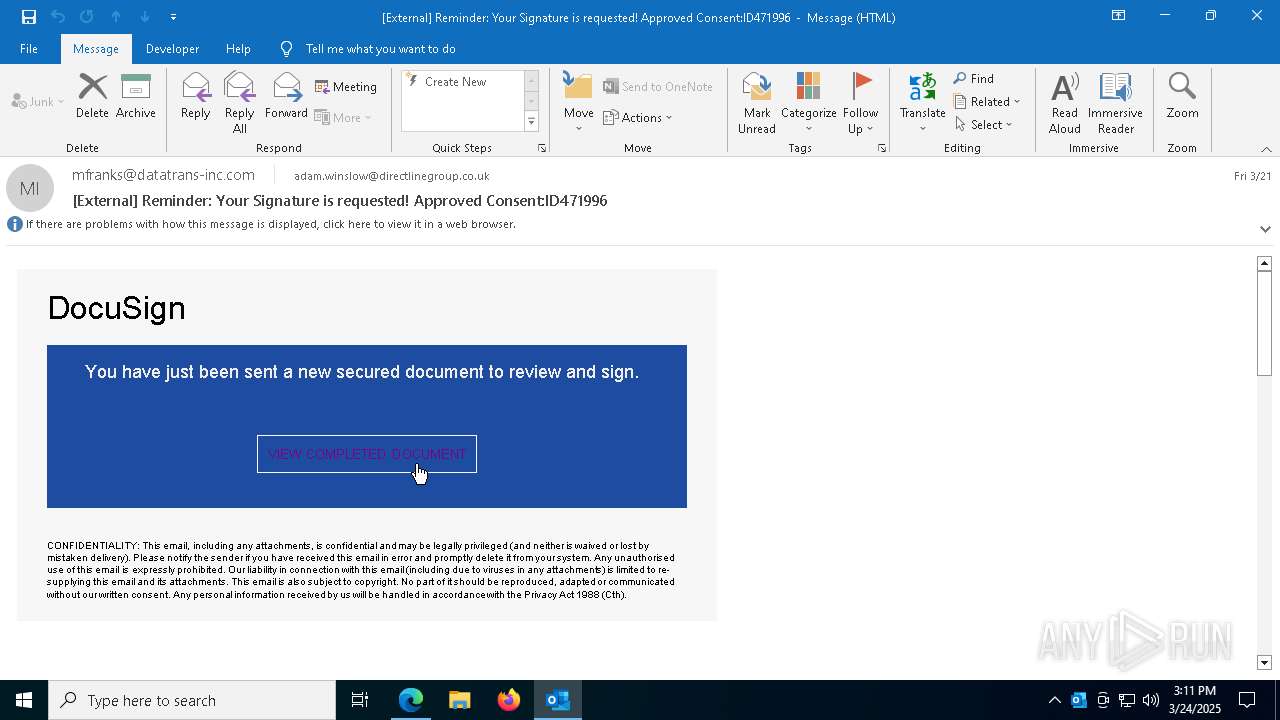The image size is (1280, 720).
Task: Switch to the Developer tab
Action: pyautogui.click(x=172, y=49)
